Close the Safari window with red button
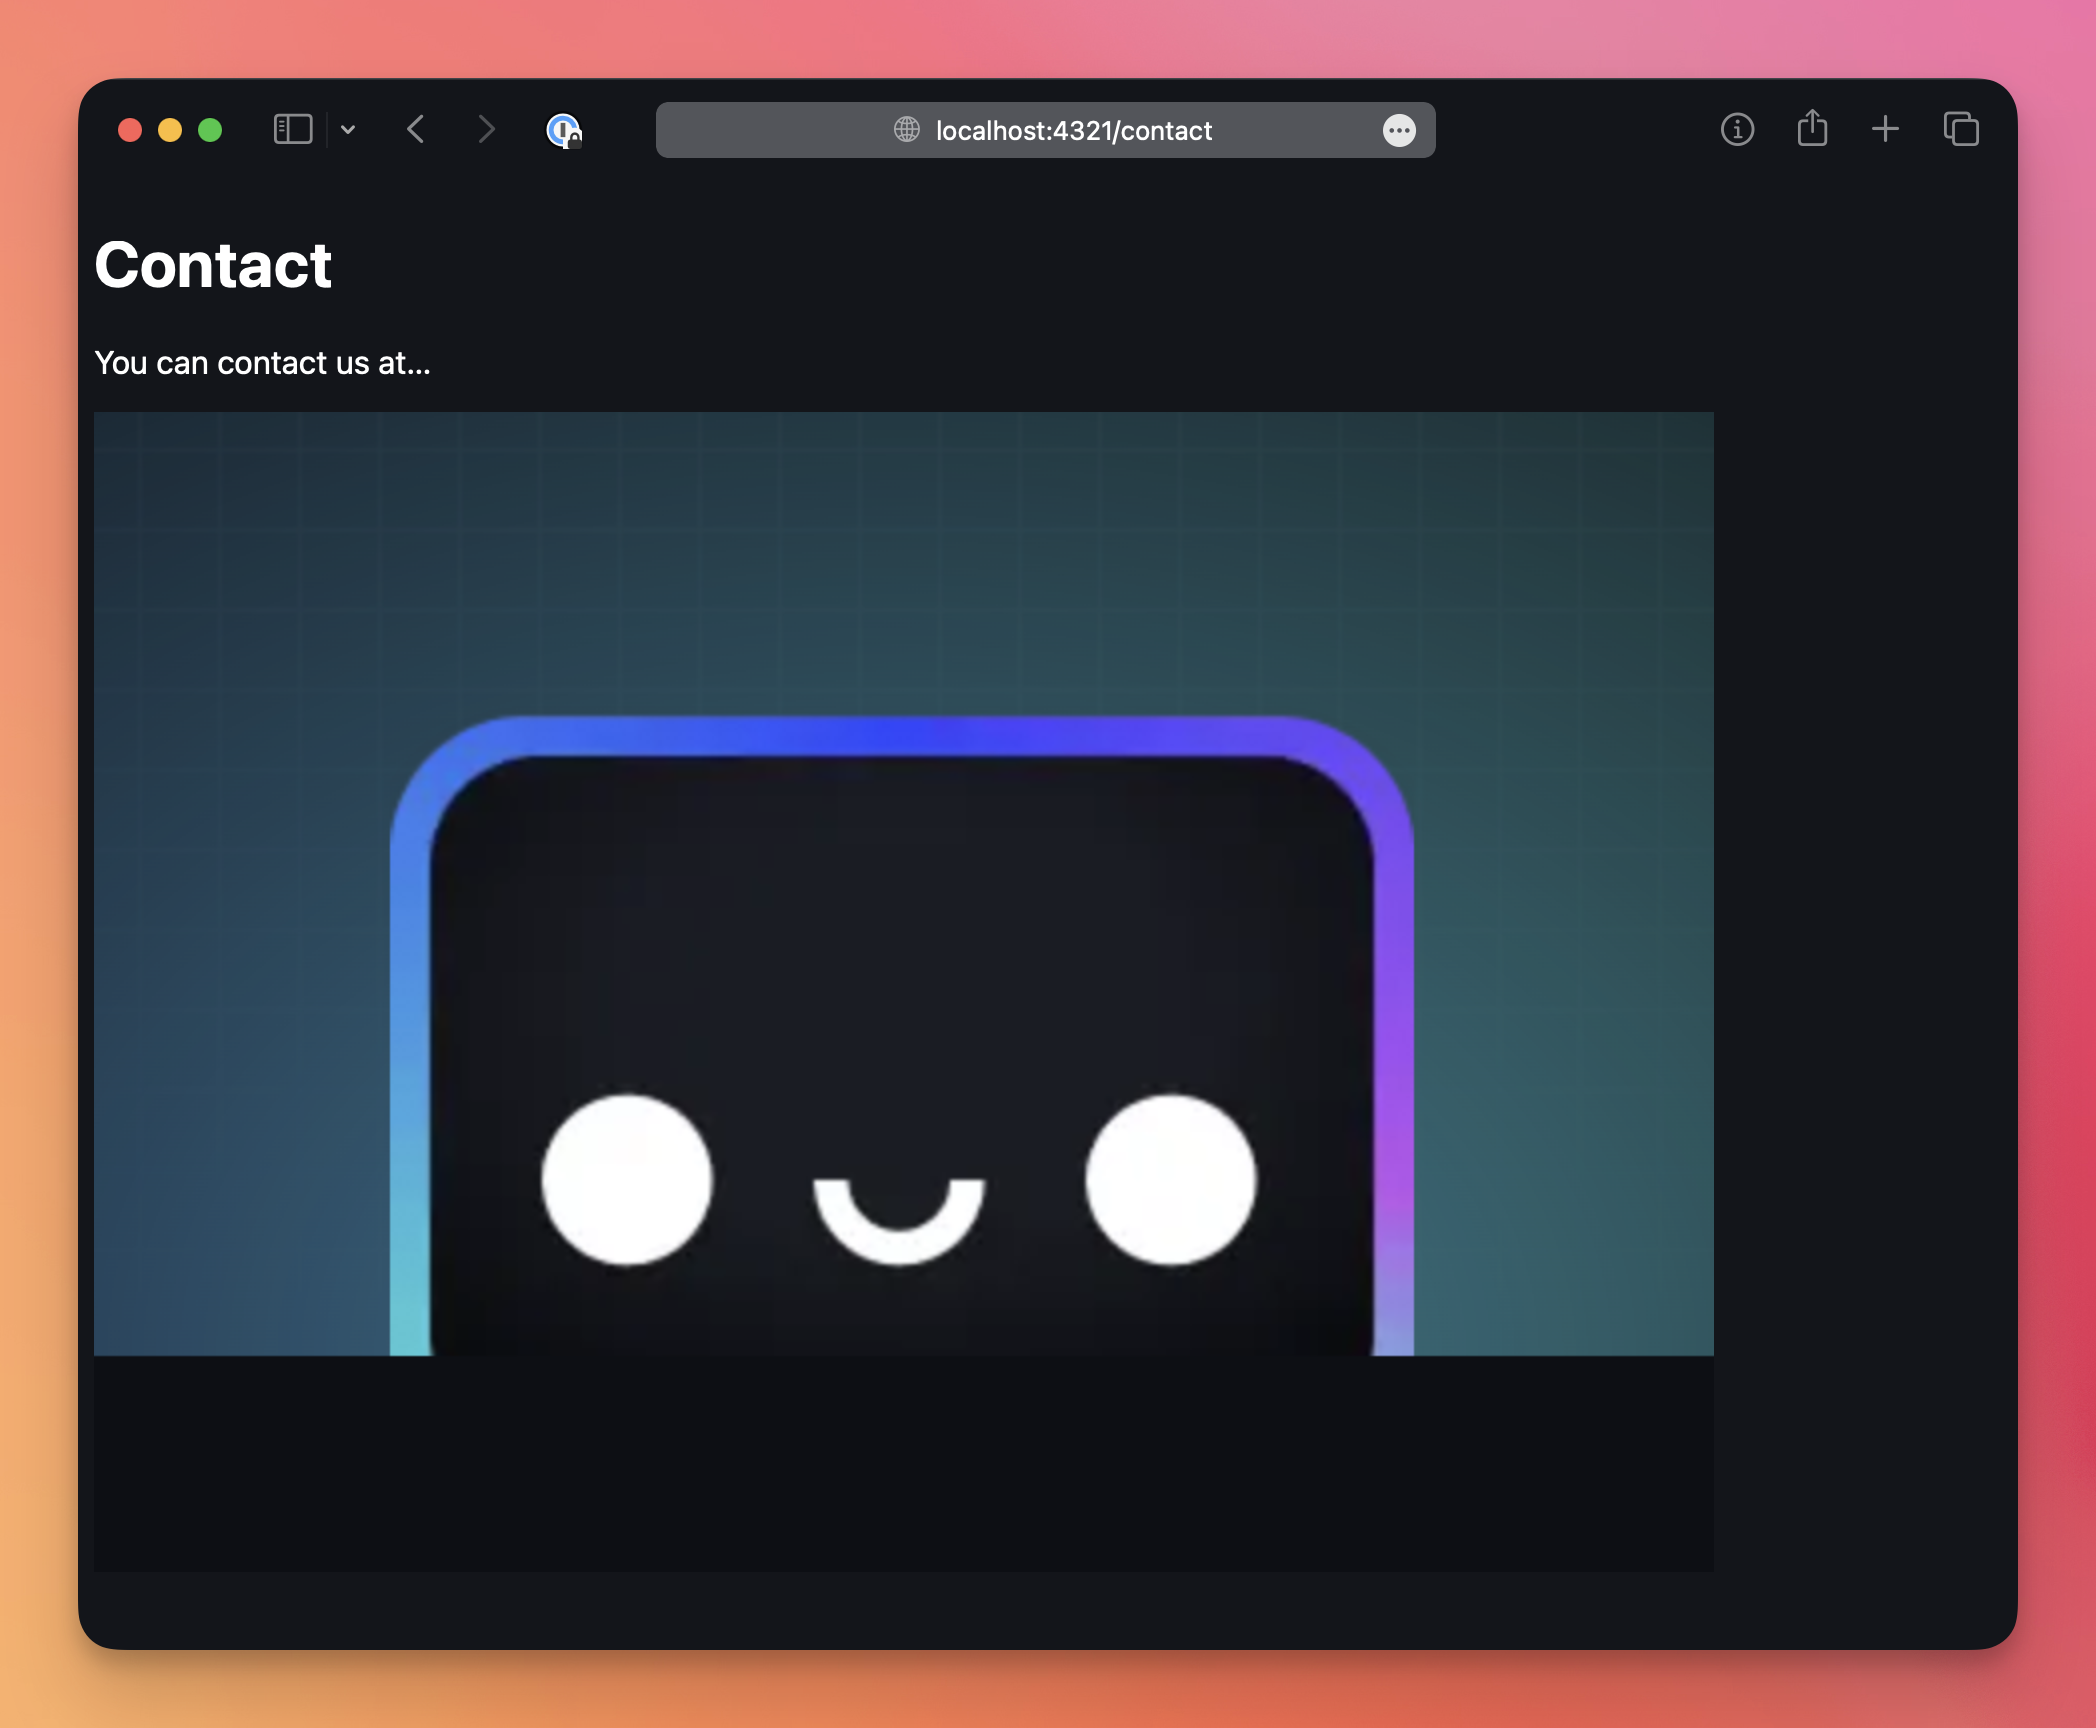This screenshot has height=1728, width=2096. pos(130,130)
